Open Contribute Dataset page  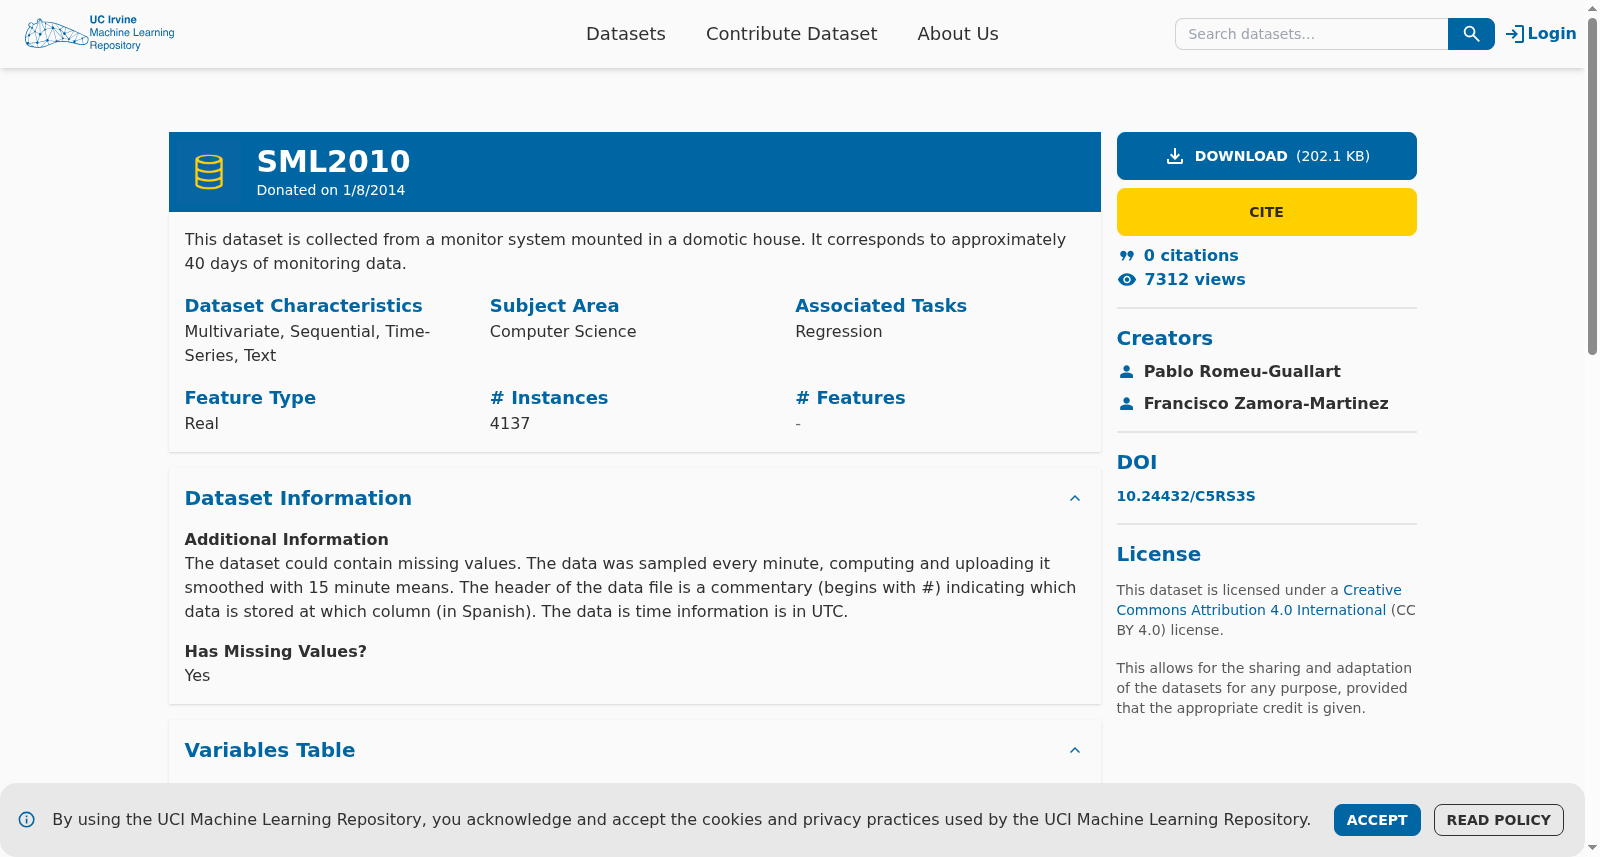tap(792, 34)
